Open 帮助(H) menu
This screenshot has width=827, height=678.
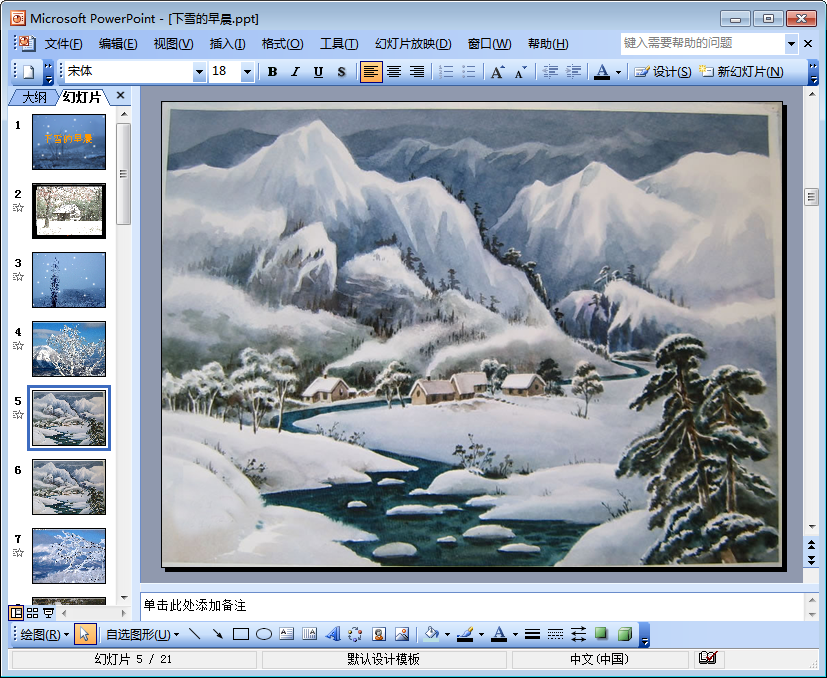(x=548, y=44)
